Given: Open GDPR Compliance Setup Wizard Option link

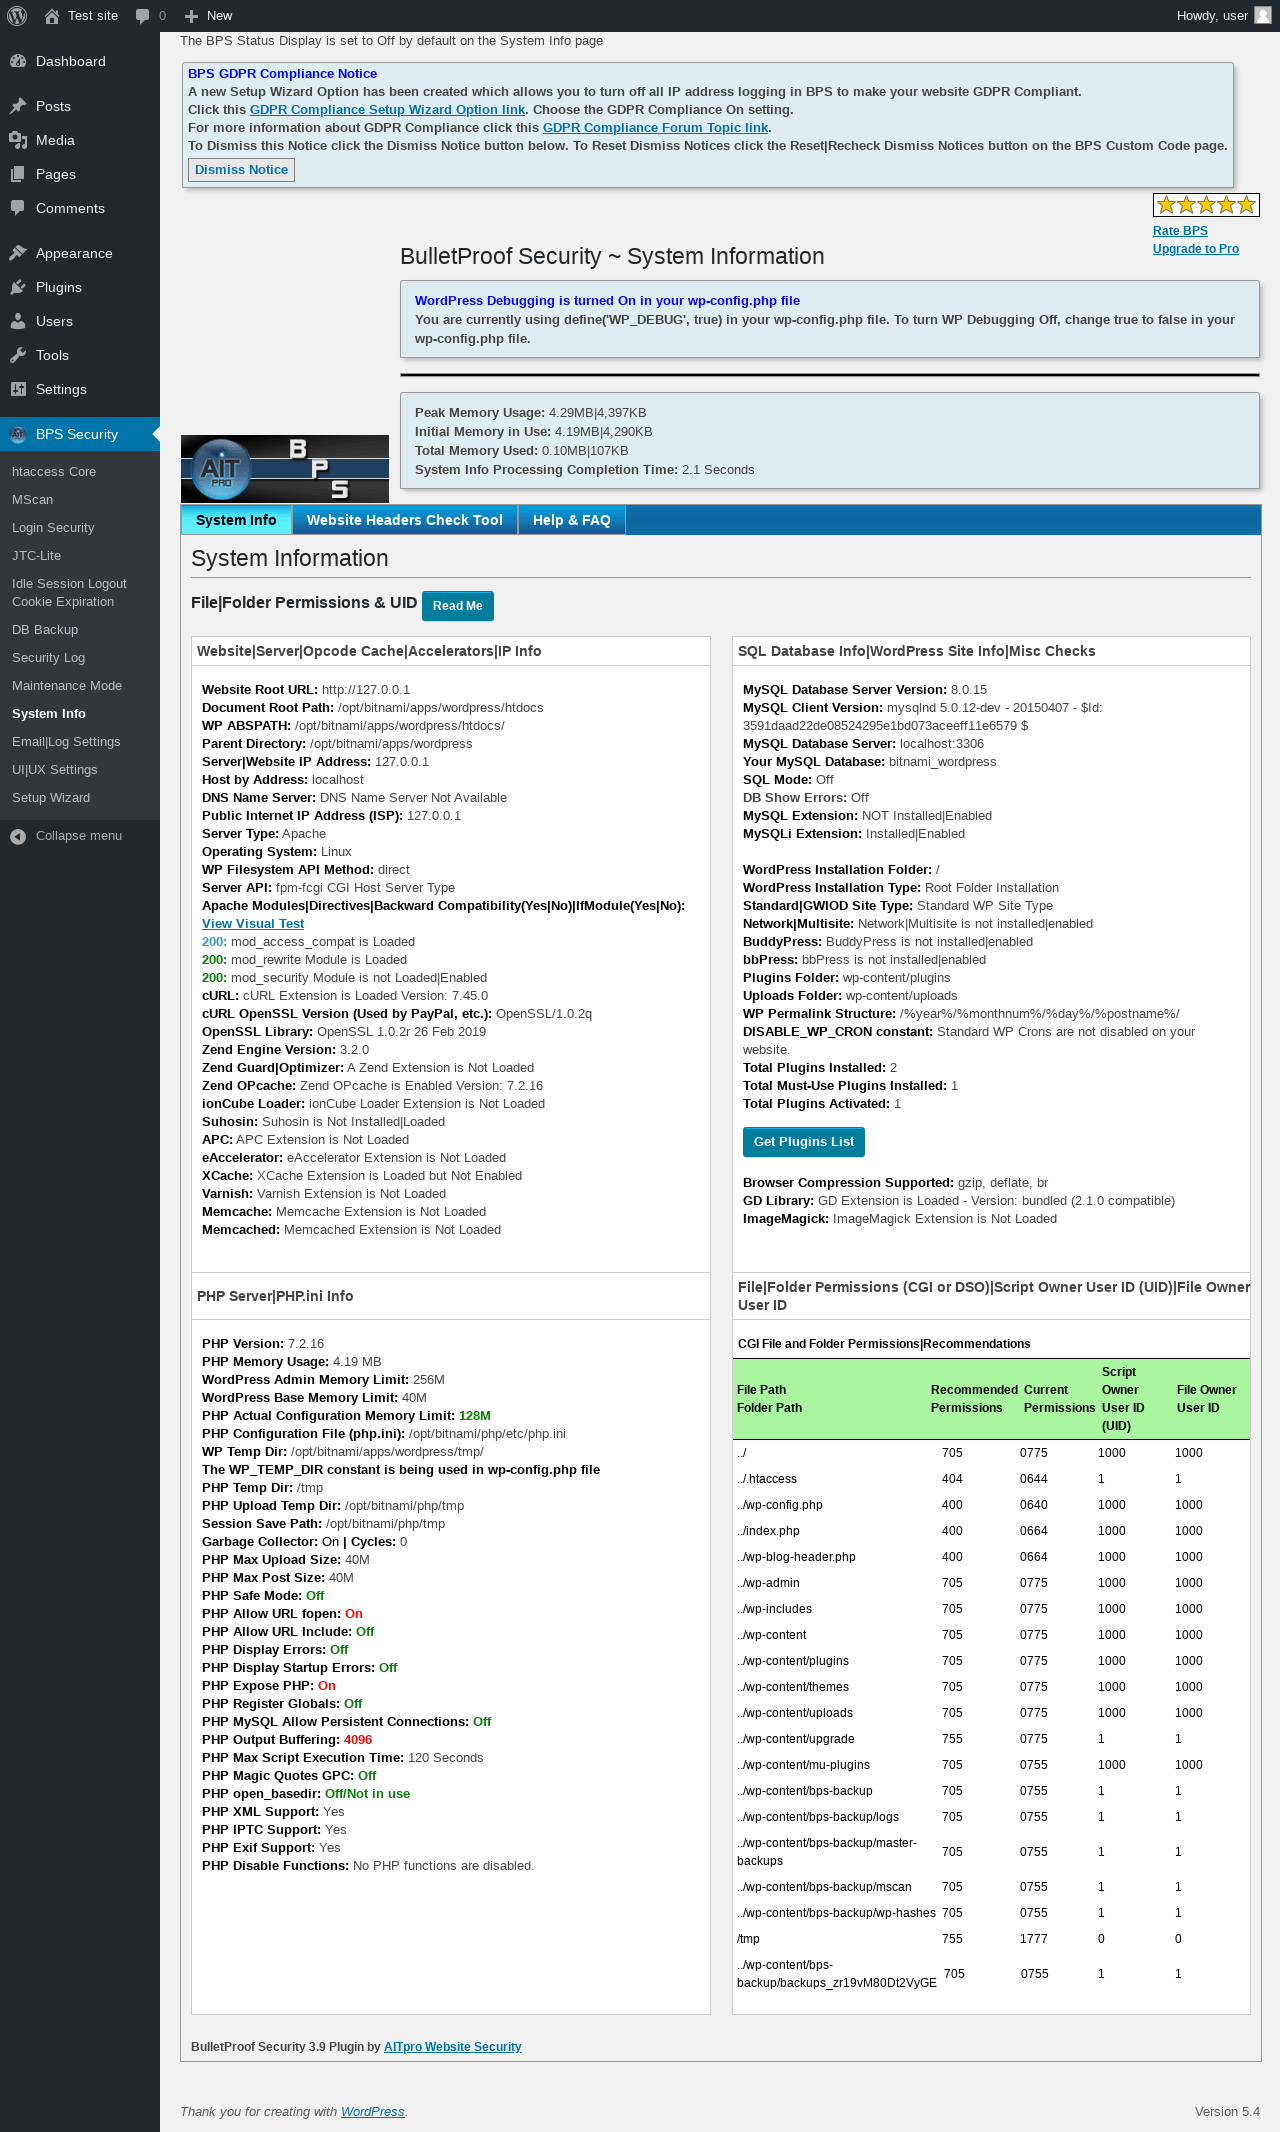Looking at the screenshot, I should (388, 110).
